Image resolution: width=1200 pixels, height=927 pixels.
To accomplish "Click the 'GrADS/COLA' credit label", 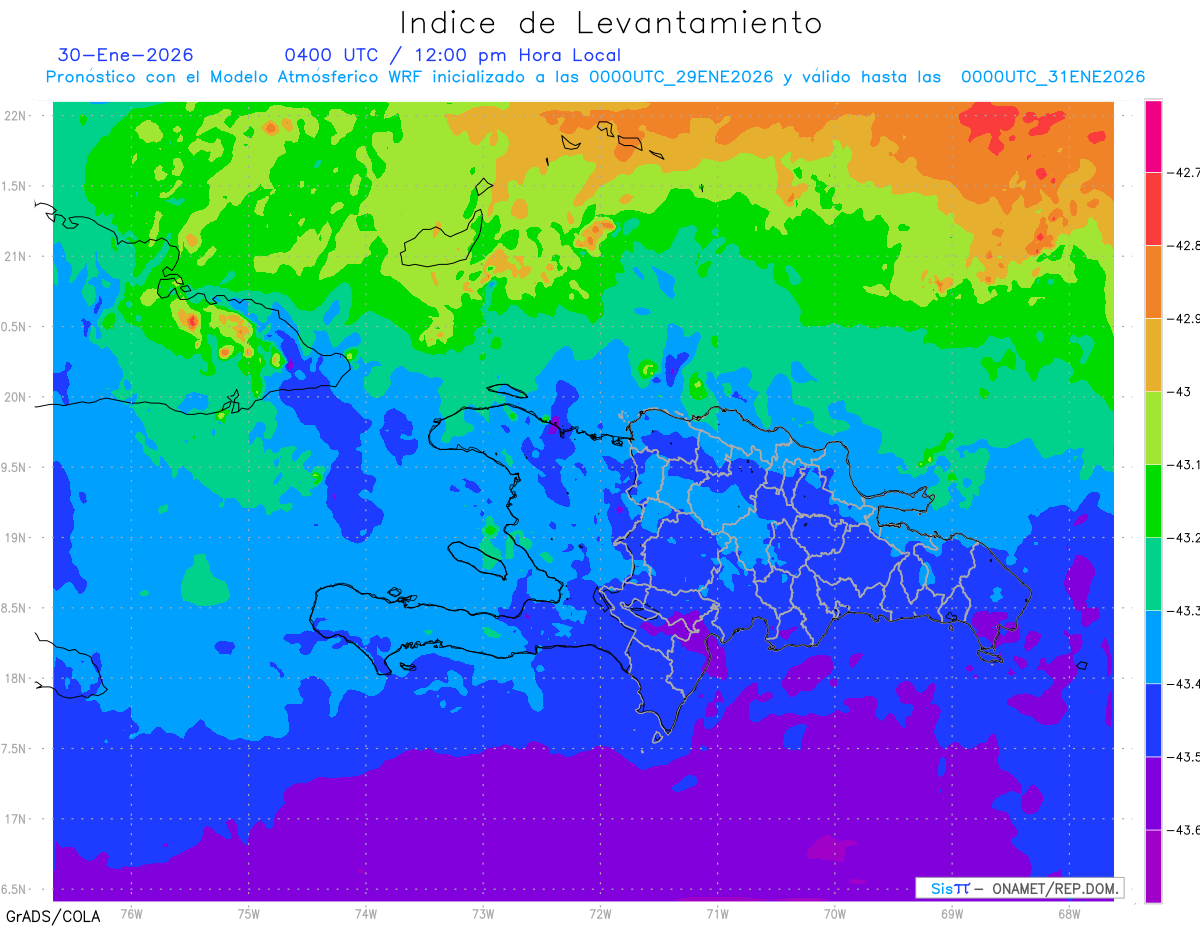I will tap(53, 916).
